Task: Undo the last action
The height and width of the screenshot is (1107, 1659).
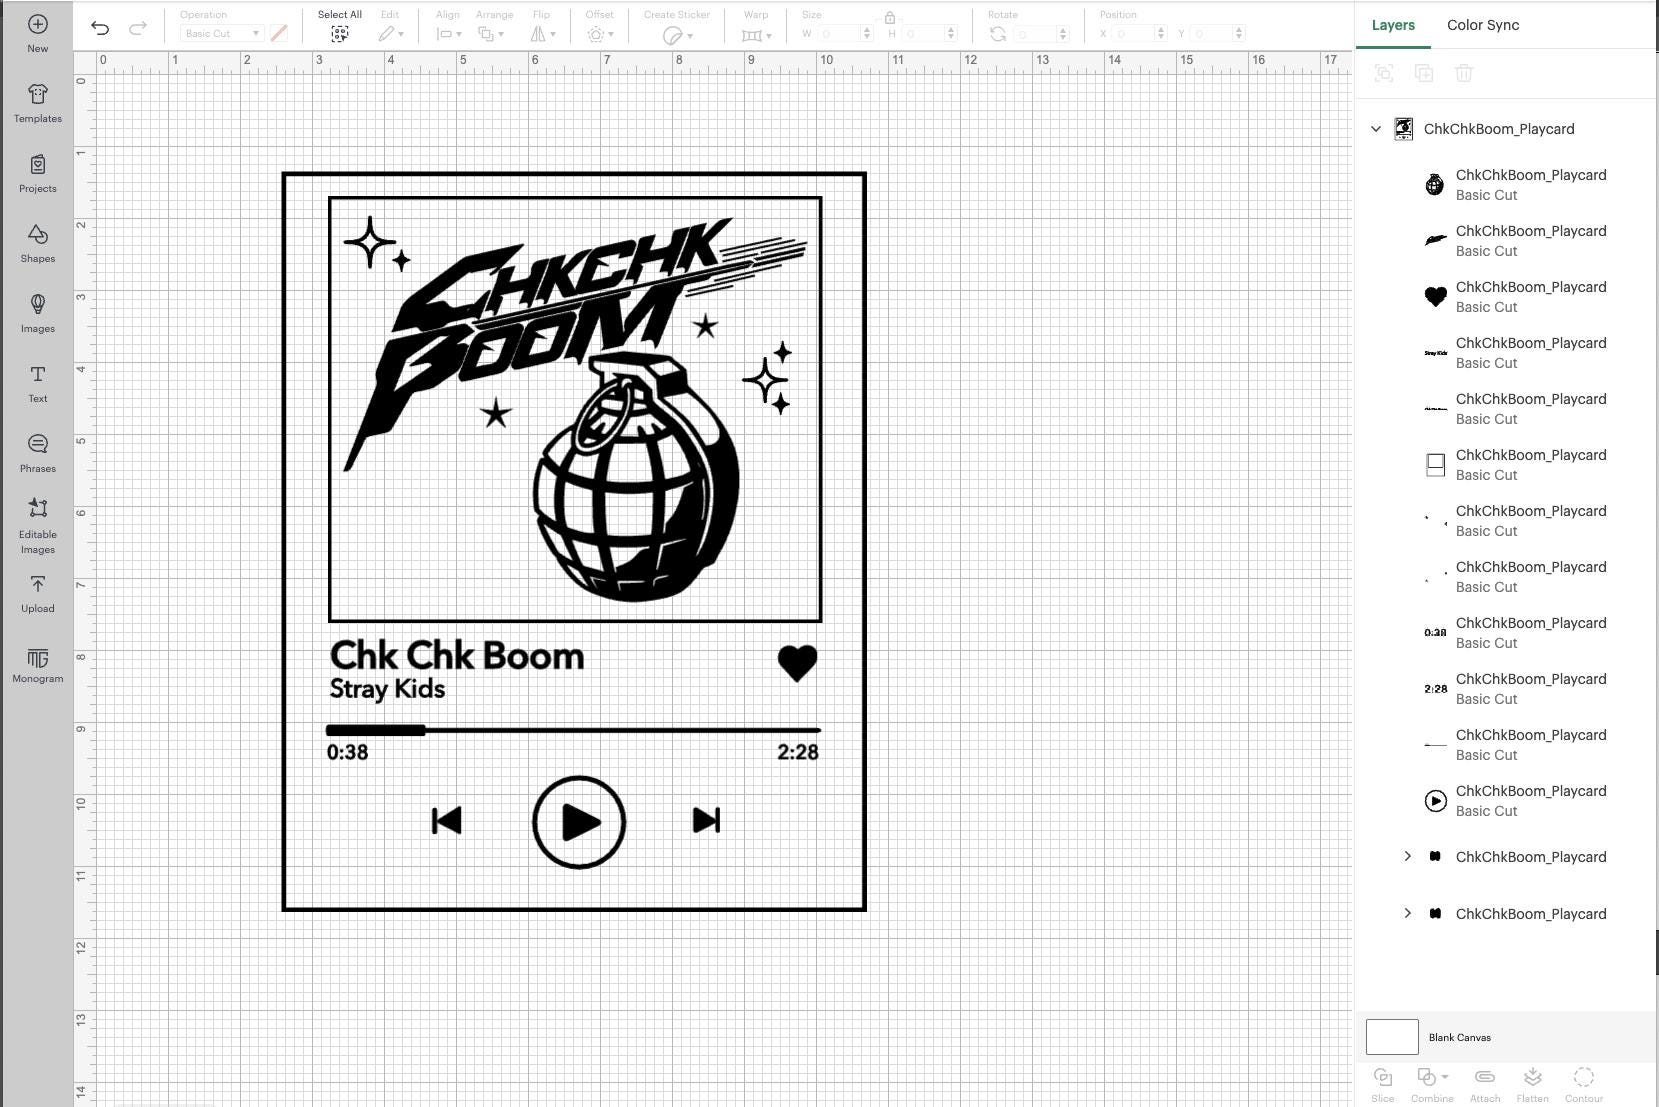Action: [x=99, y=28]
